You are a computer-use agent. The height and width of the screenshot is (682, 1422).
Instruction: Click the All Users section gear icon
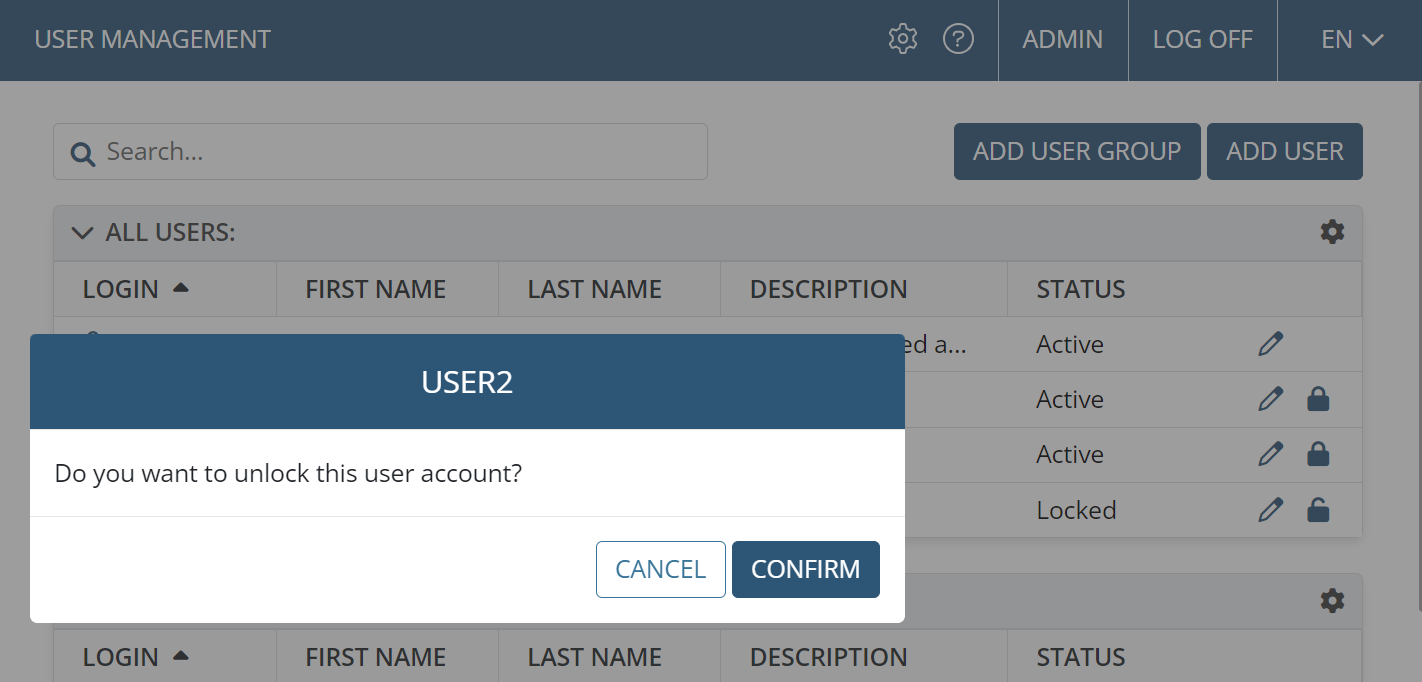coord(1332,232)
